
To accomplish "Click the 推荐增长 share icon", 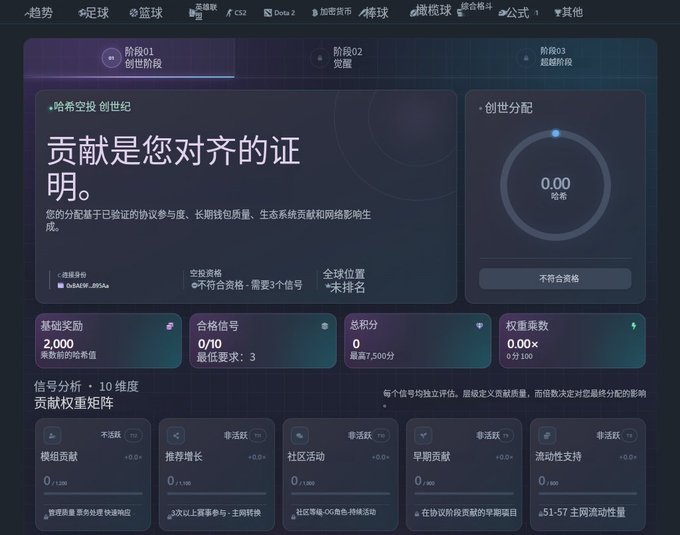I will click(176, 436).
